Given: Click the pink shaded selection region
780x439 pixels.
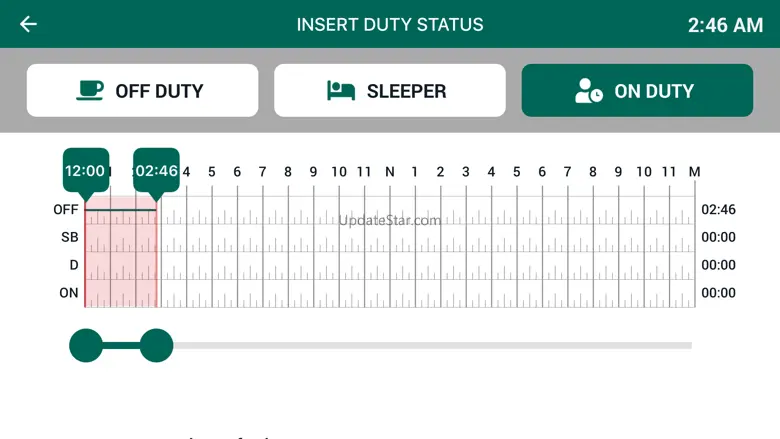Looking at the screenshot, I should click(x=121, y=251).
